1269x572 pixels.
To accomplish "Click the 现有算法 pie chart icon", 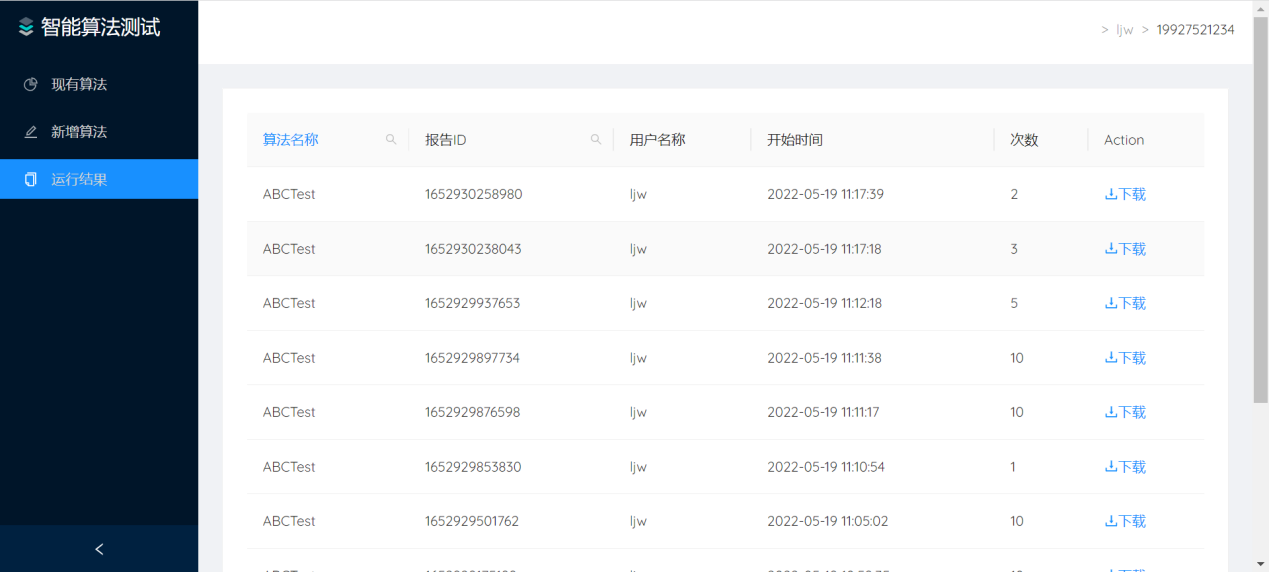I will [31, 85].
